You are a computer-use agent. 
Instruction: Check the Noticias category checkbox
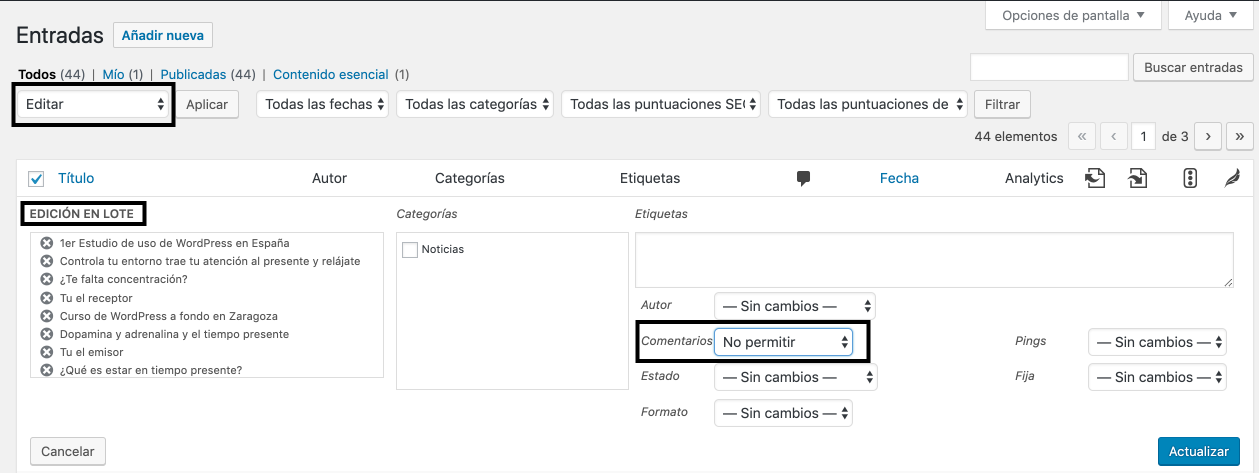point(410,250)
